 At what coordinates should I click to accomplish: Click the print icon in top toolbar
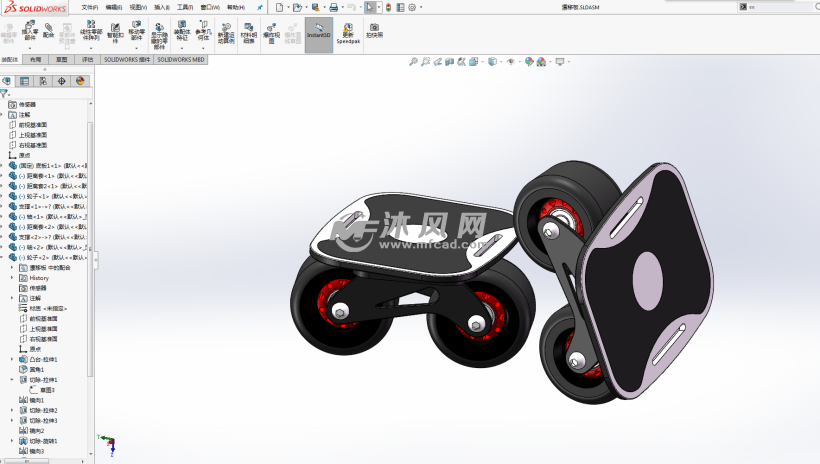tap(333, 7)
